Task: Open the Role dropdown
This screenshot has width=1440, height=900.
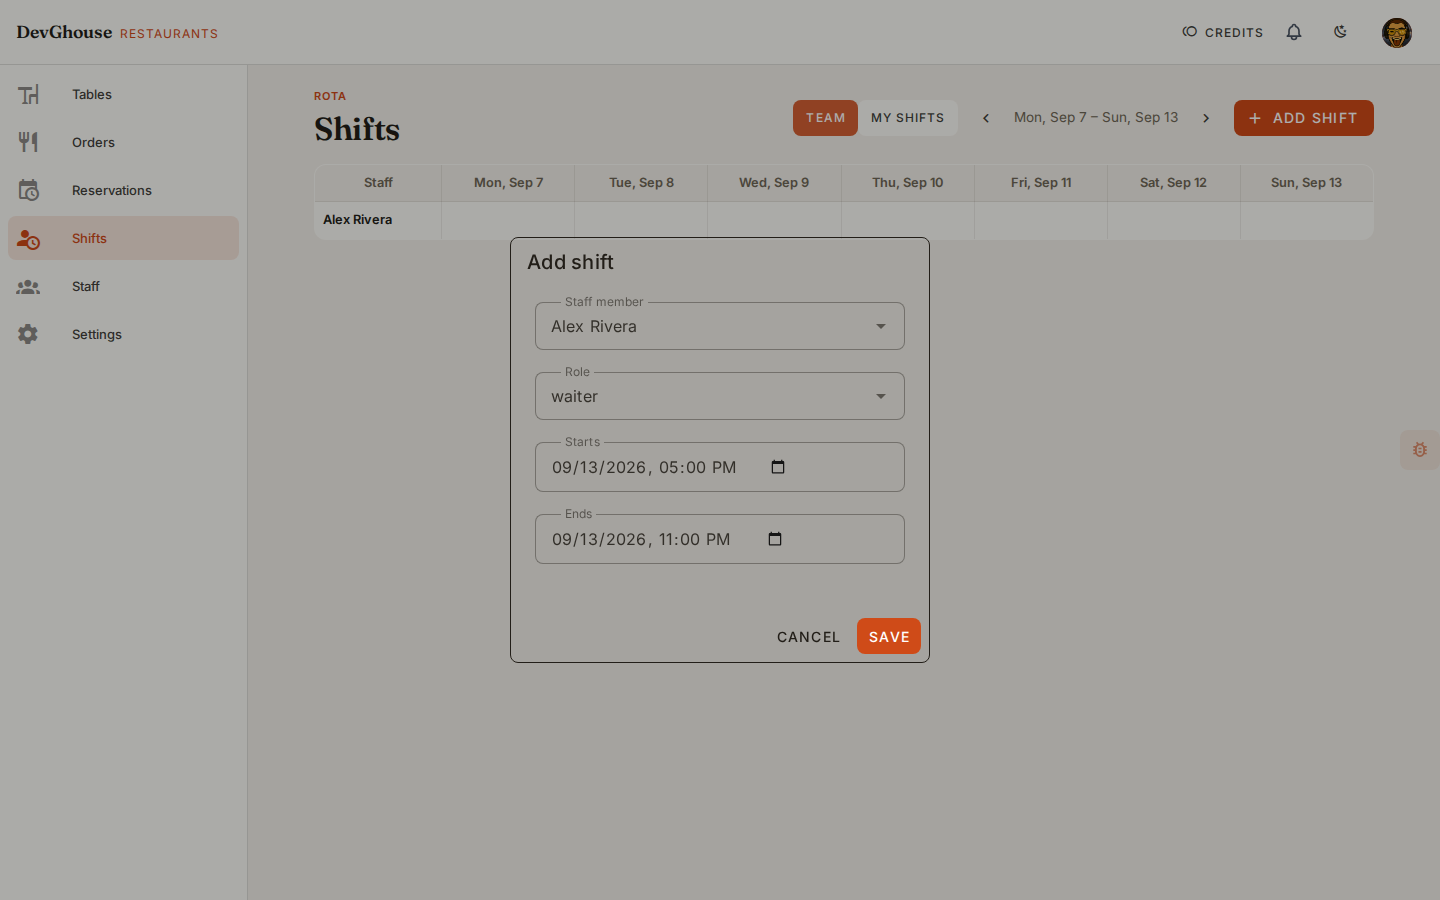Action: click(720, 396)
